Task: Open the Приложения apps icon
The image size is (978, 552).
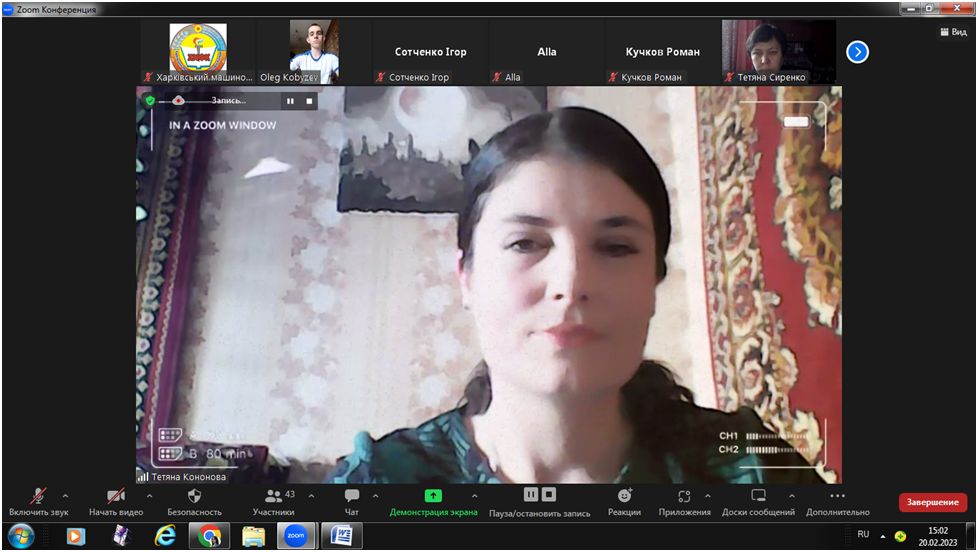Action: (684, 496)
